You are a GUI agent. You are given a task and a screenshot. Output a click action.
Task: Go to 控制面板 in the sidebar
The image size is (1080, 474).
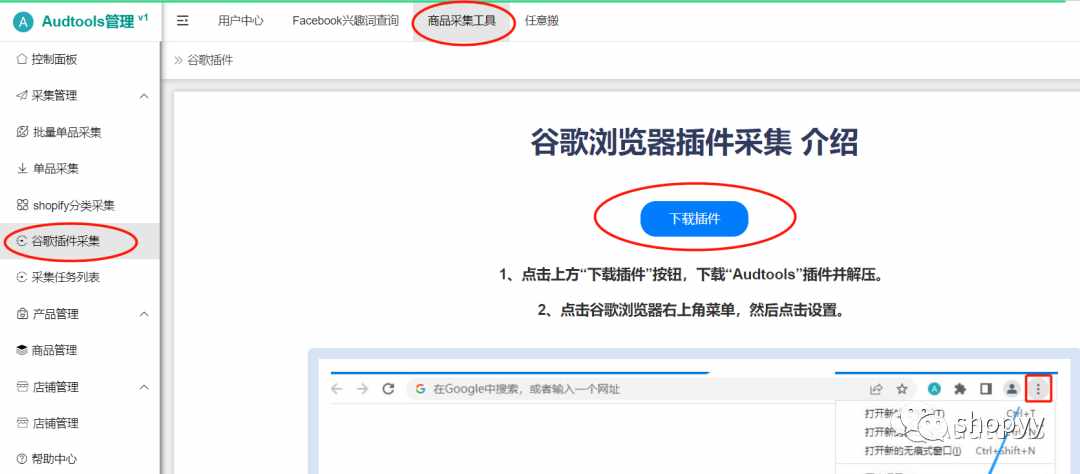pos(54,59)
